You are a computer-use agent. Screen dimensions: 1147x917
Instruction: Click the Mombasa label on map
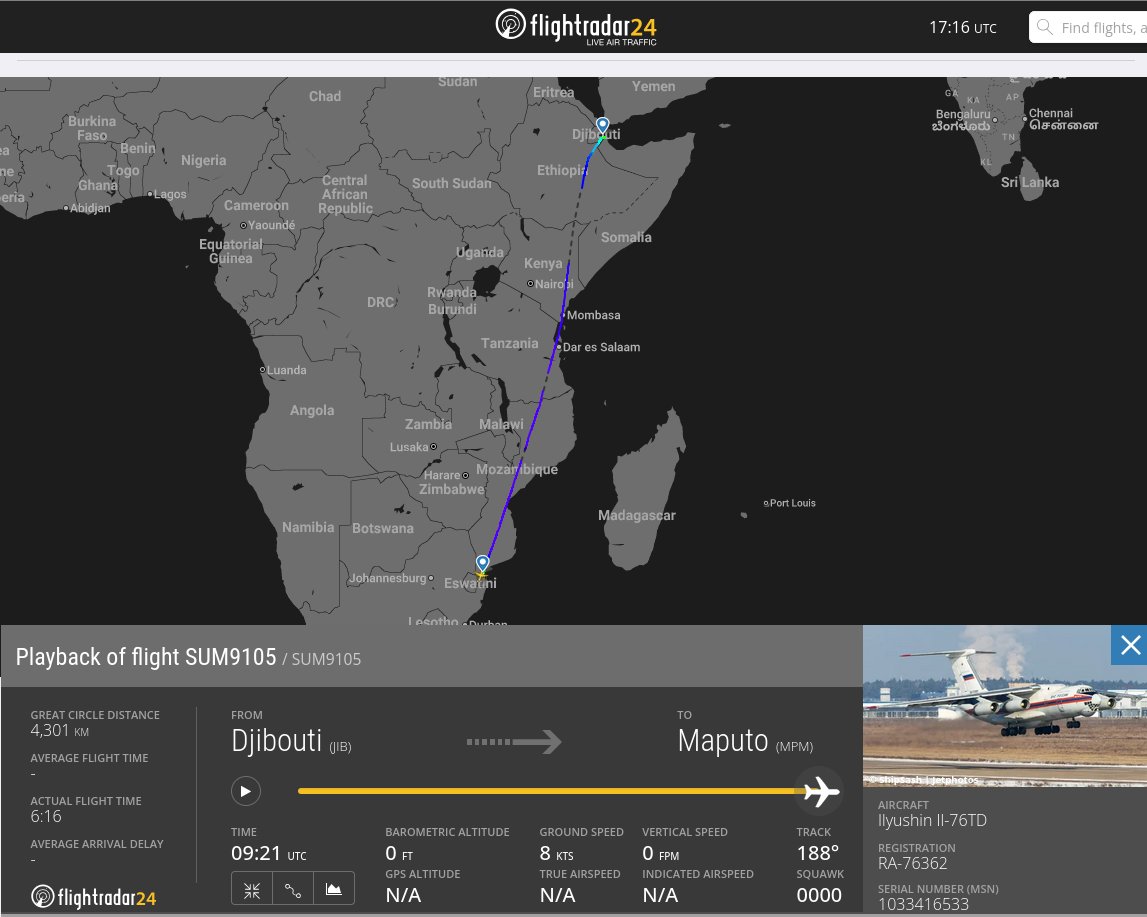click(593, 315)
